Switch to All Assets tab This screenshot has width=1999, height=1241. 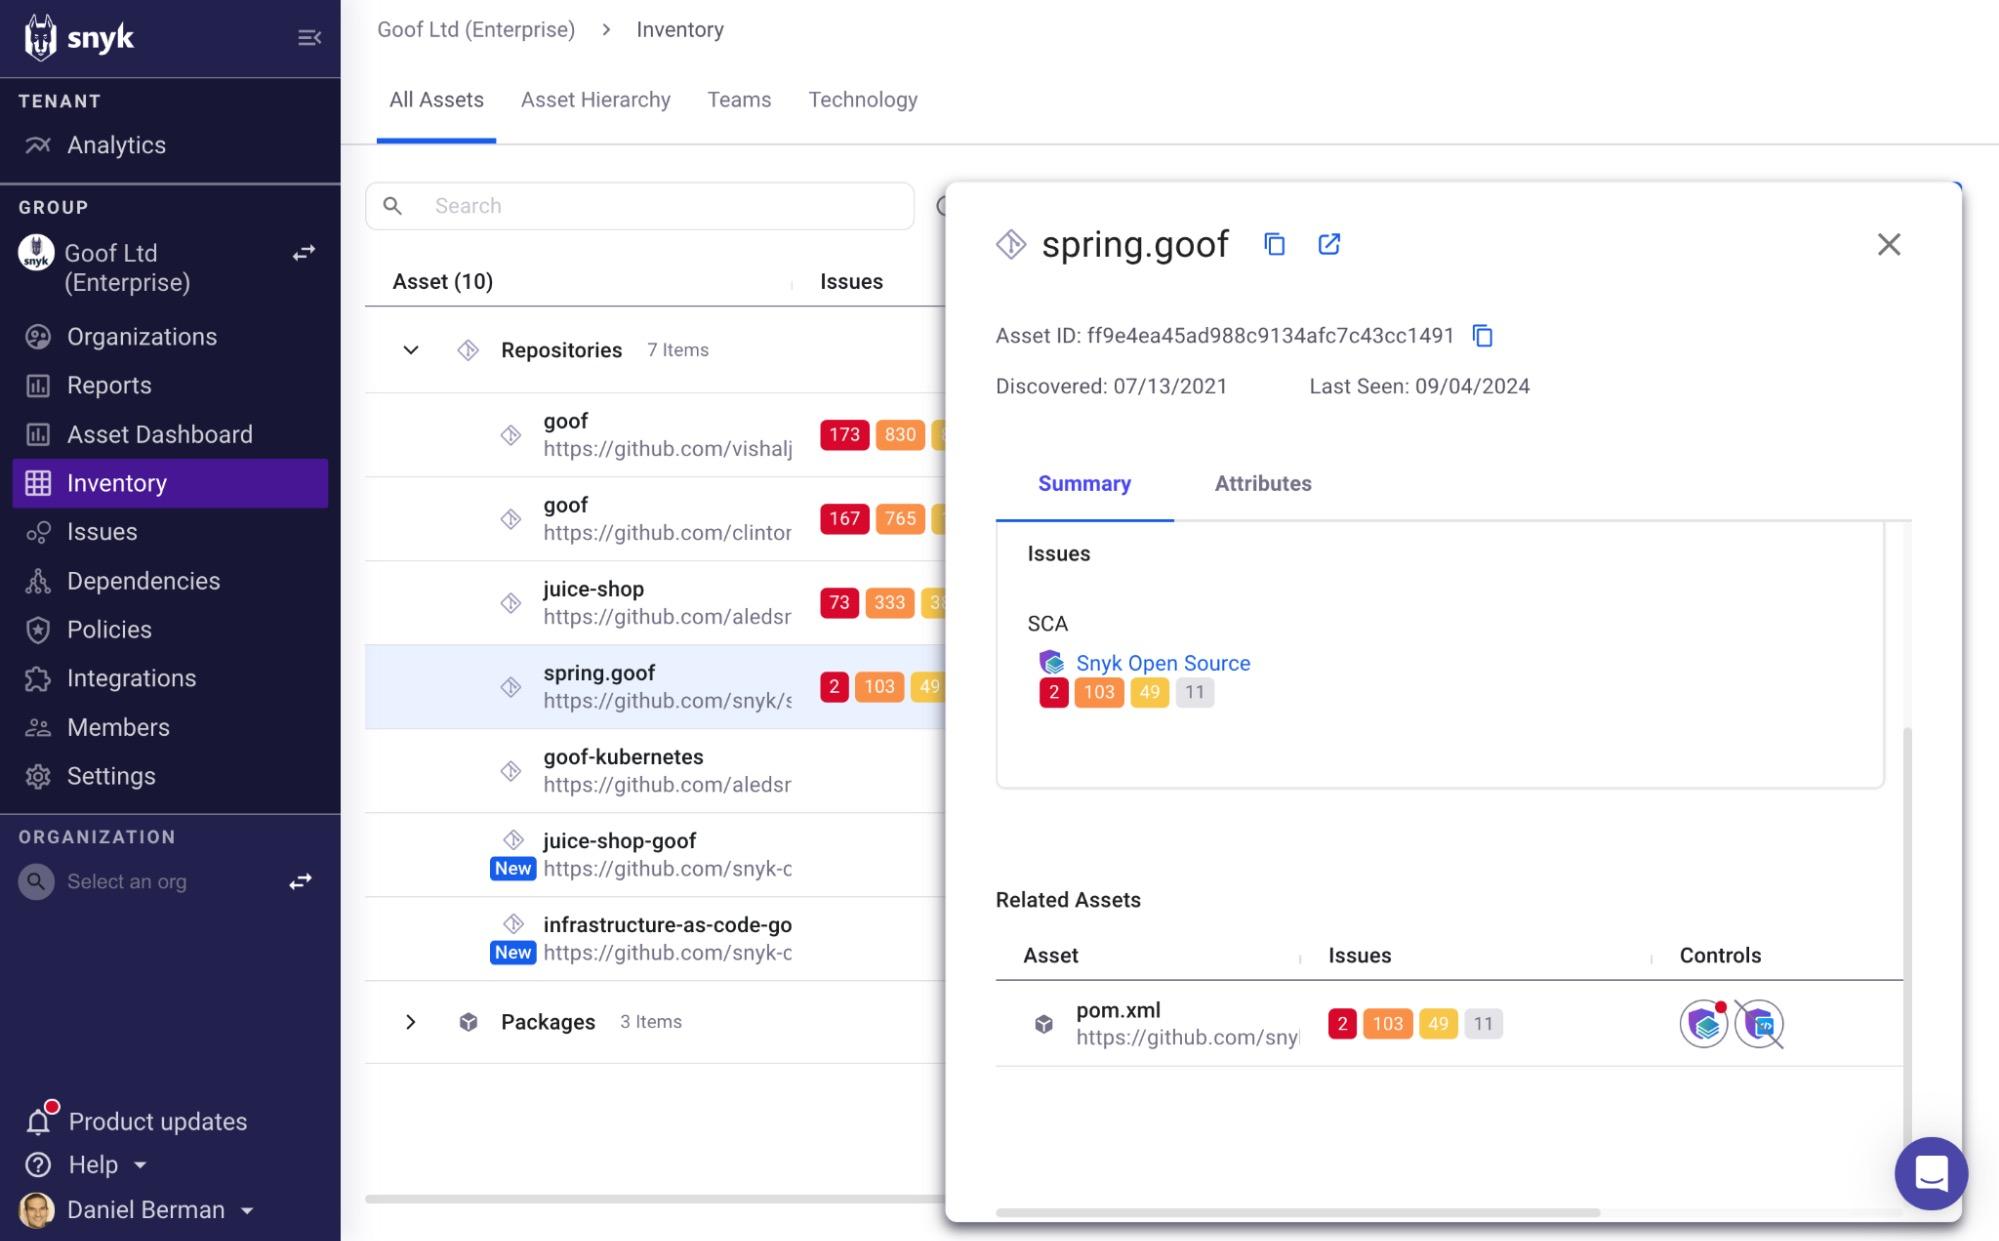[x=436, y=100]
